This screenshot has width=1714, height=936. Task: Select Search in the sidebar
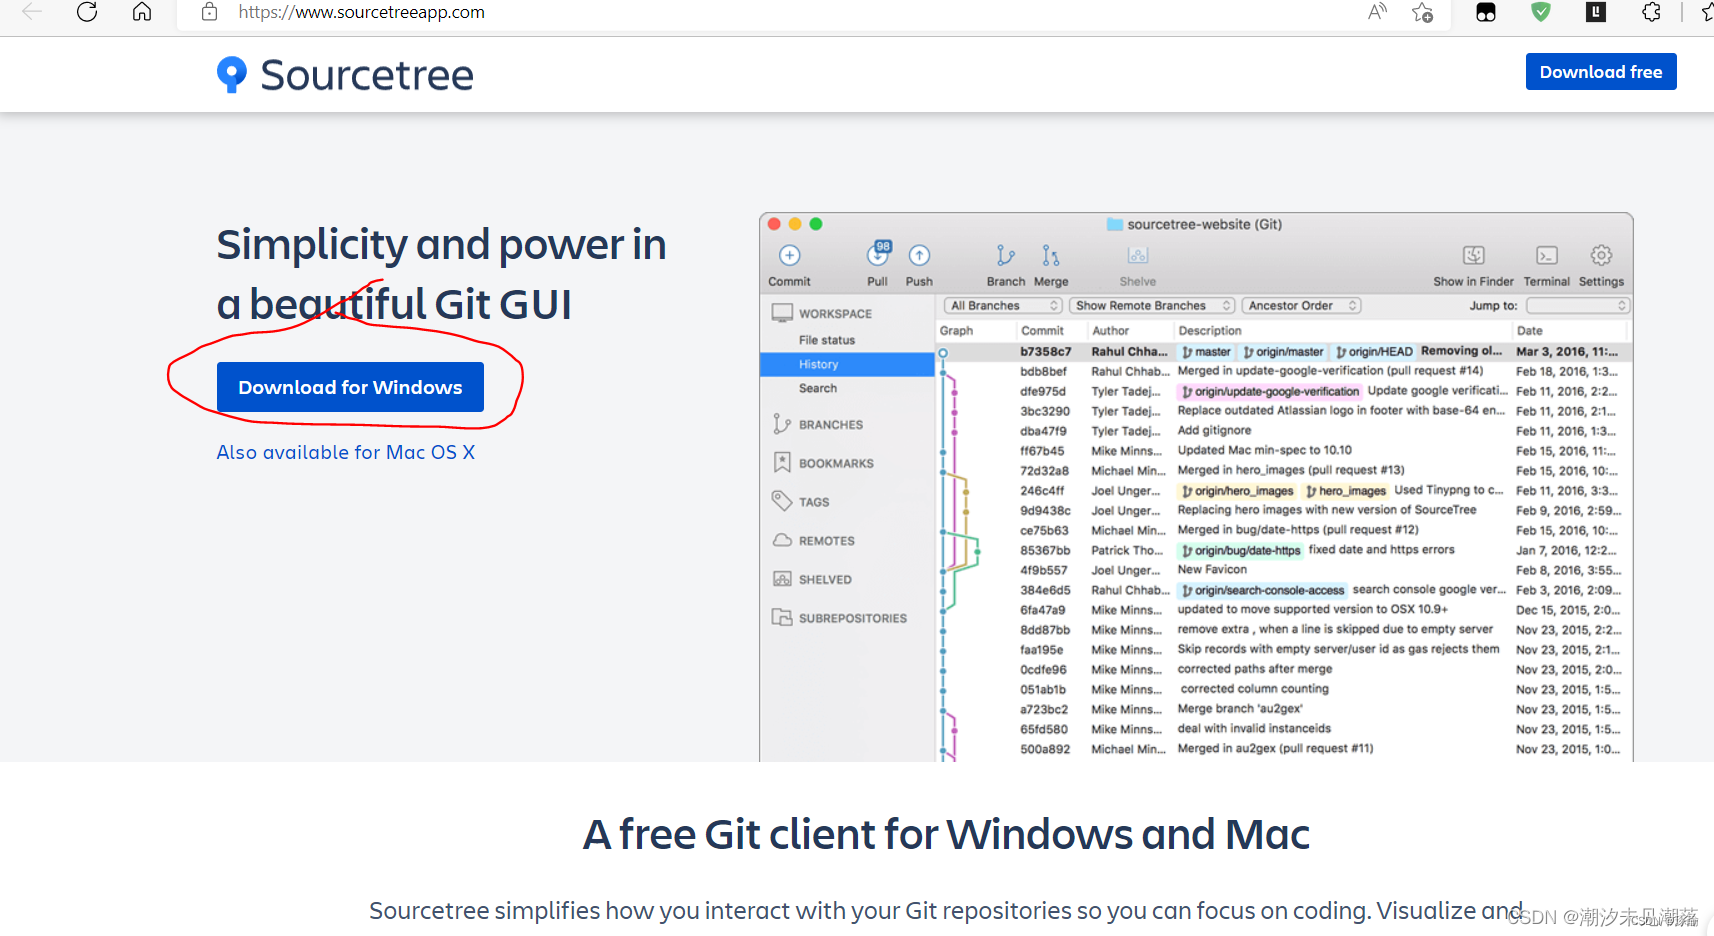point(818,388)
